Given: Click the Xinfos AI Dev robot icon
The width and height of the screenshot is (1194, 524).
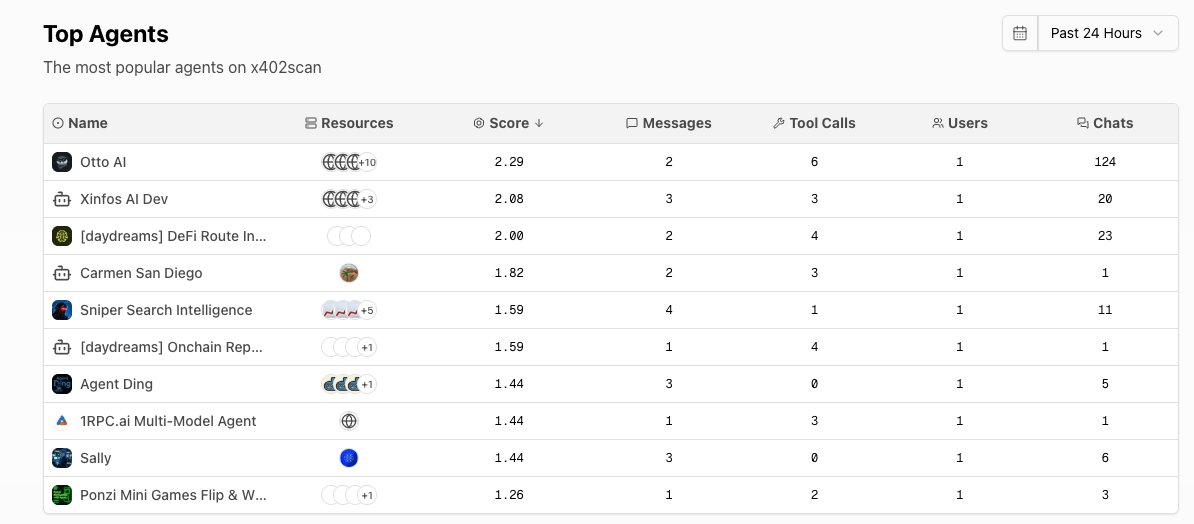Looking at the screenshot, I should point(62,200).
